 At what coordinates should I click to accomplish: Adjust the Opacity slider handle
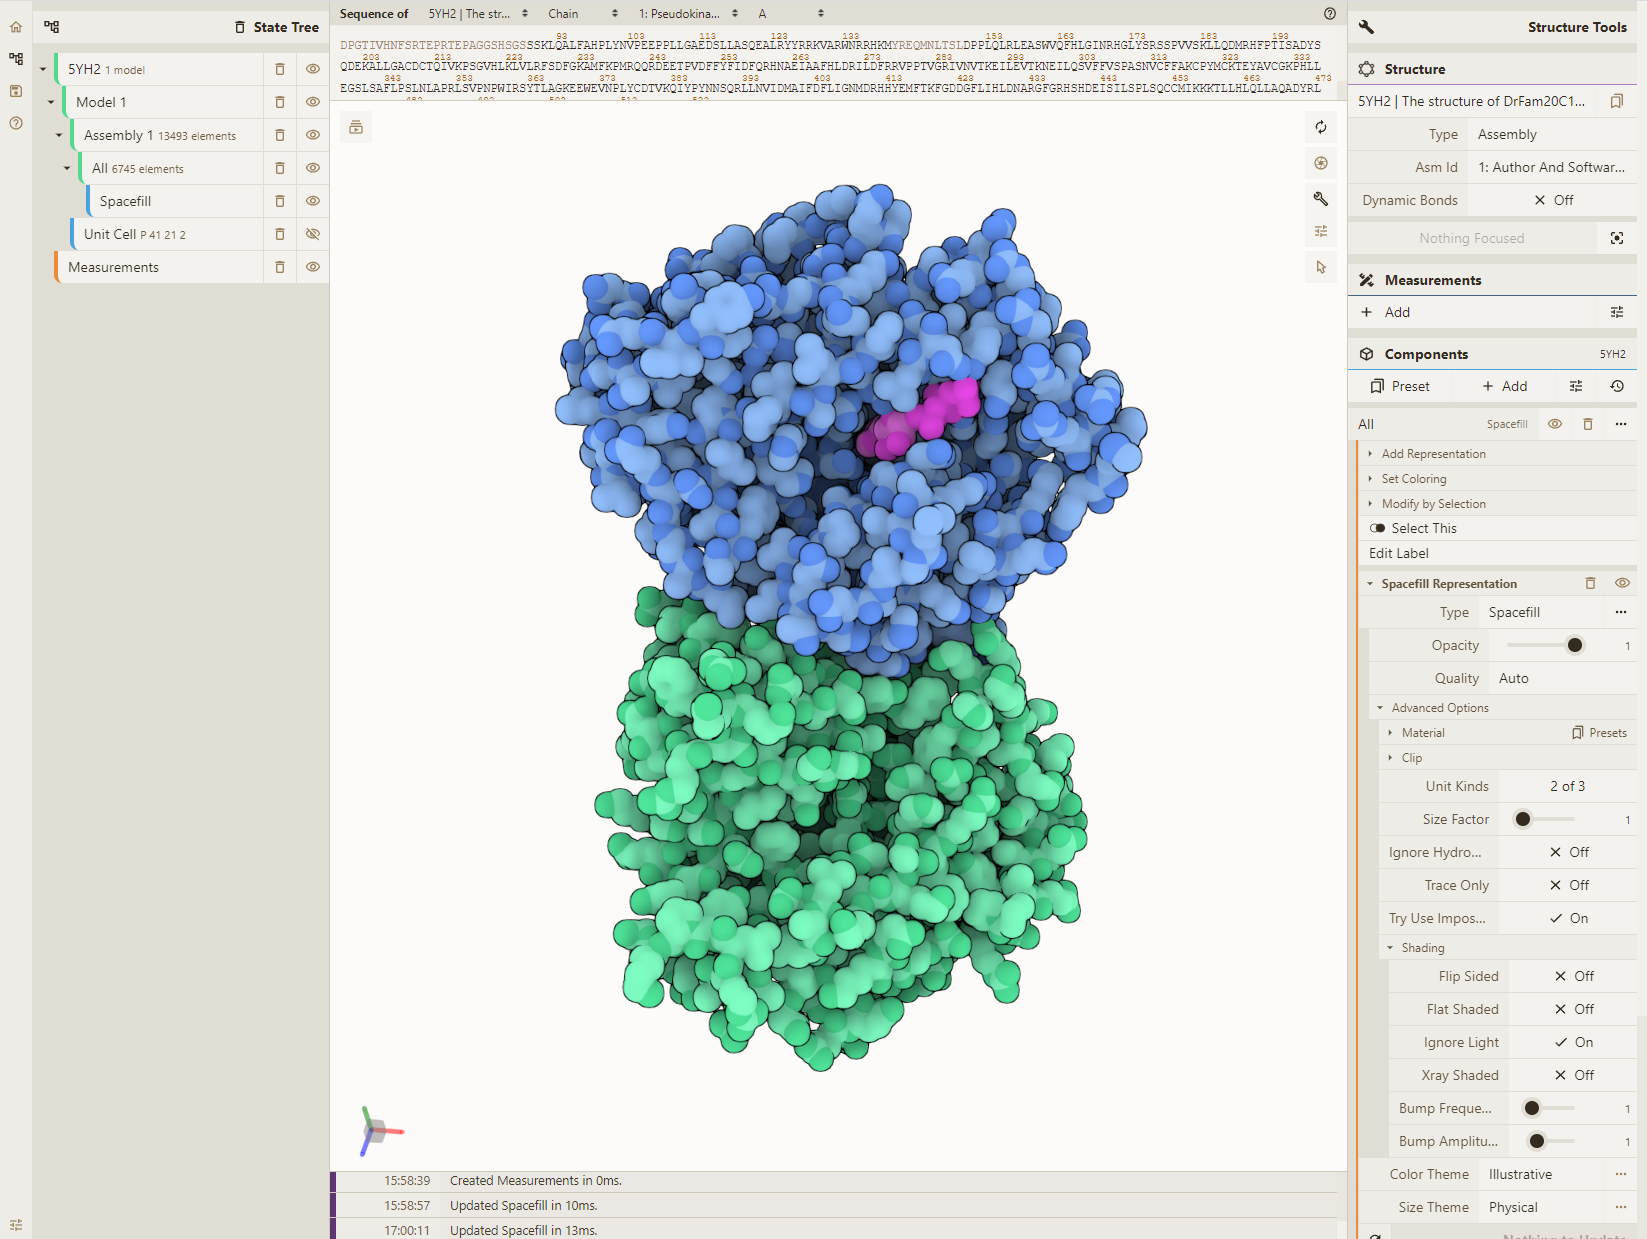pyautogui.click(x=1575, y=645)
